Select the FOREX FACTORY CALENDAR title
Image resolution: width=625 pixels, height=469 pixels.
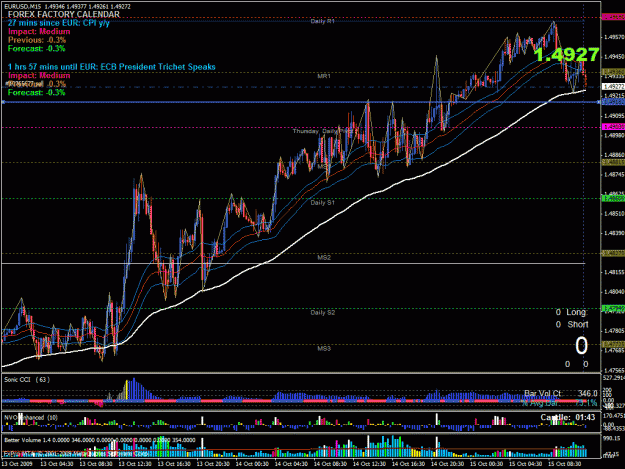point(64,14)
